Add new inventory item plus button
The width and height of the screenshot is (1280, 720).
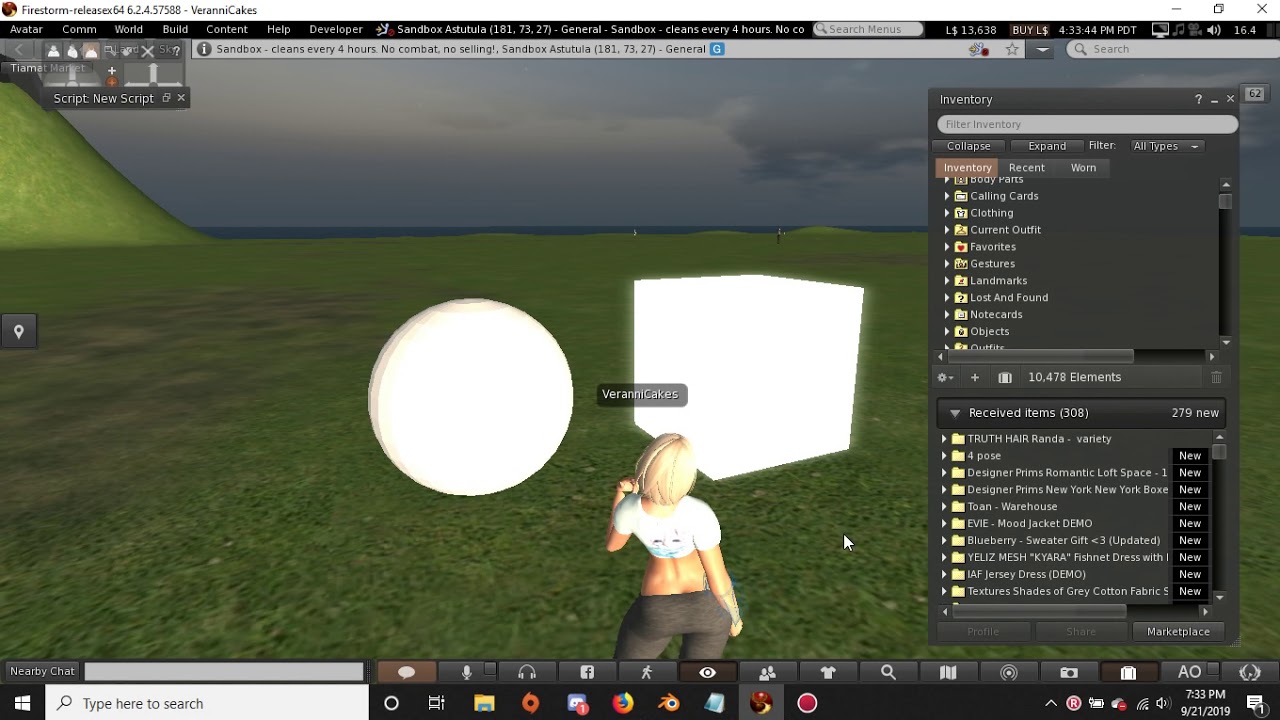coord(974,377)
